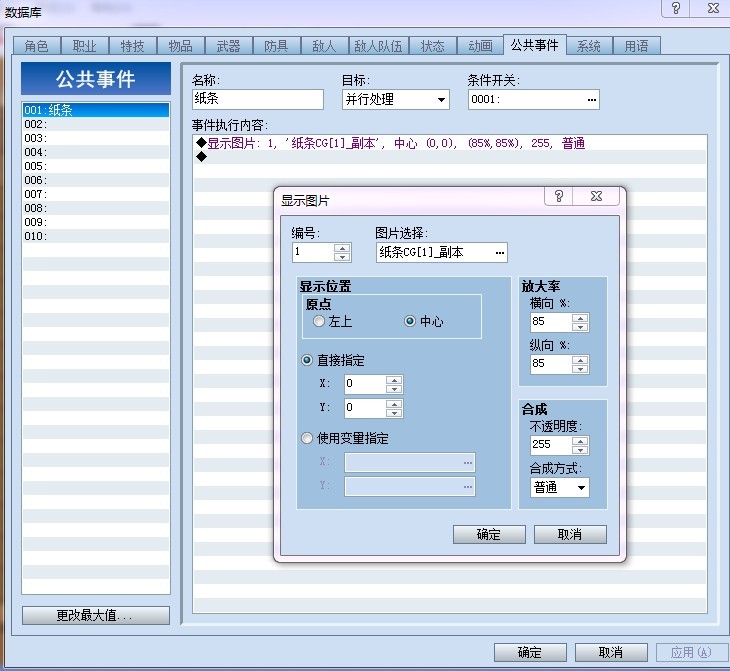Increase 横向 zoom percentage
The width and height of the screenshot is (730, 671).
(x=580, y=318)
